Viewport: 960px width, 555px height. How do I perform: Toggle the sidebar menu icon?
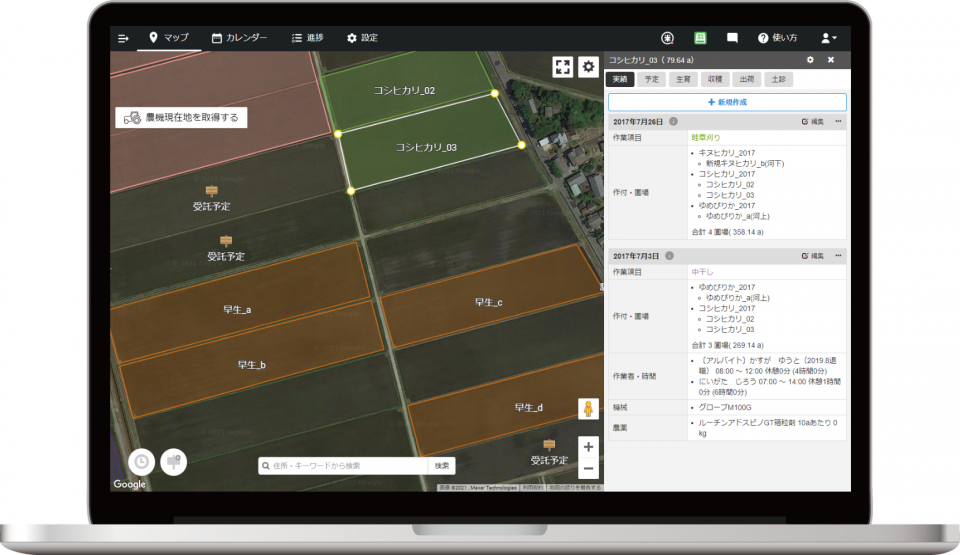[124, 38]
